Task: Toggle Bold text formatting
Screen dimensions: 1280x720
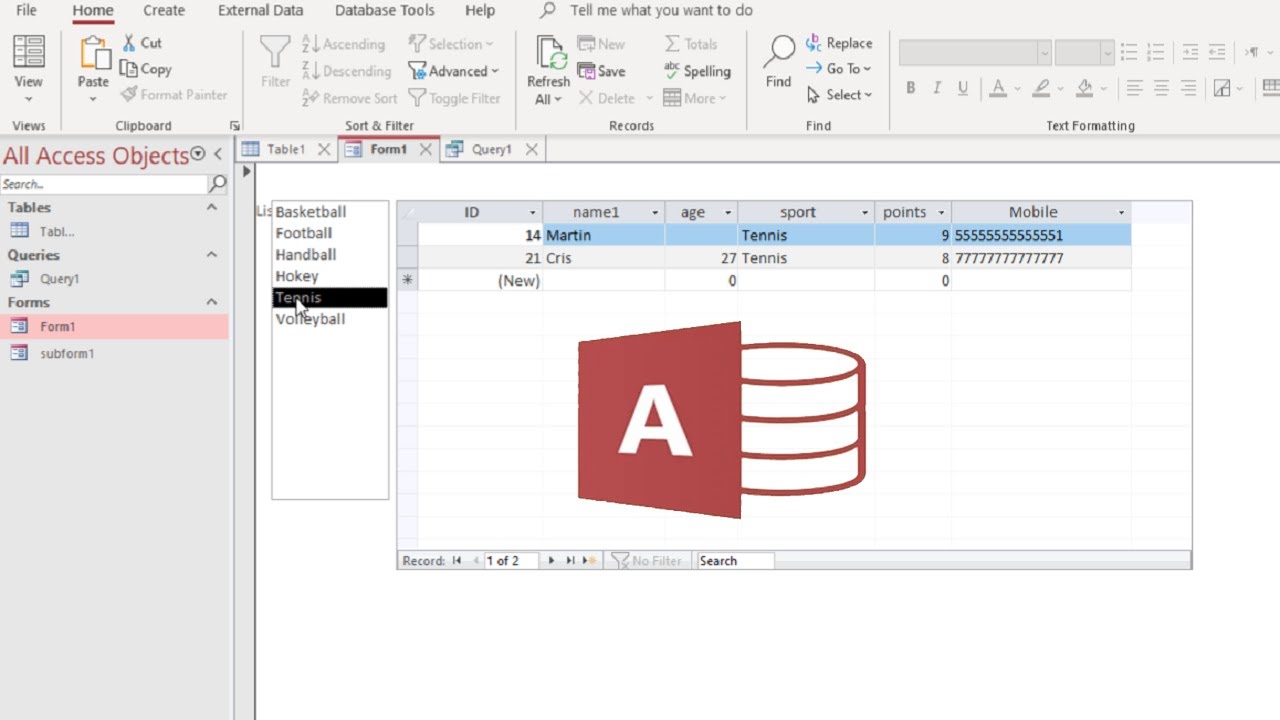Action: click(910, 88)
